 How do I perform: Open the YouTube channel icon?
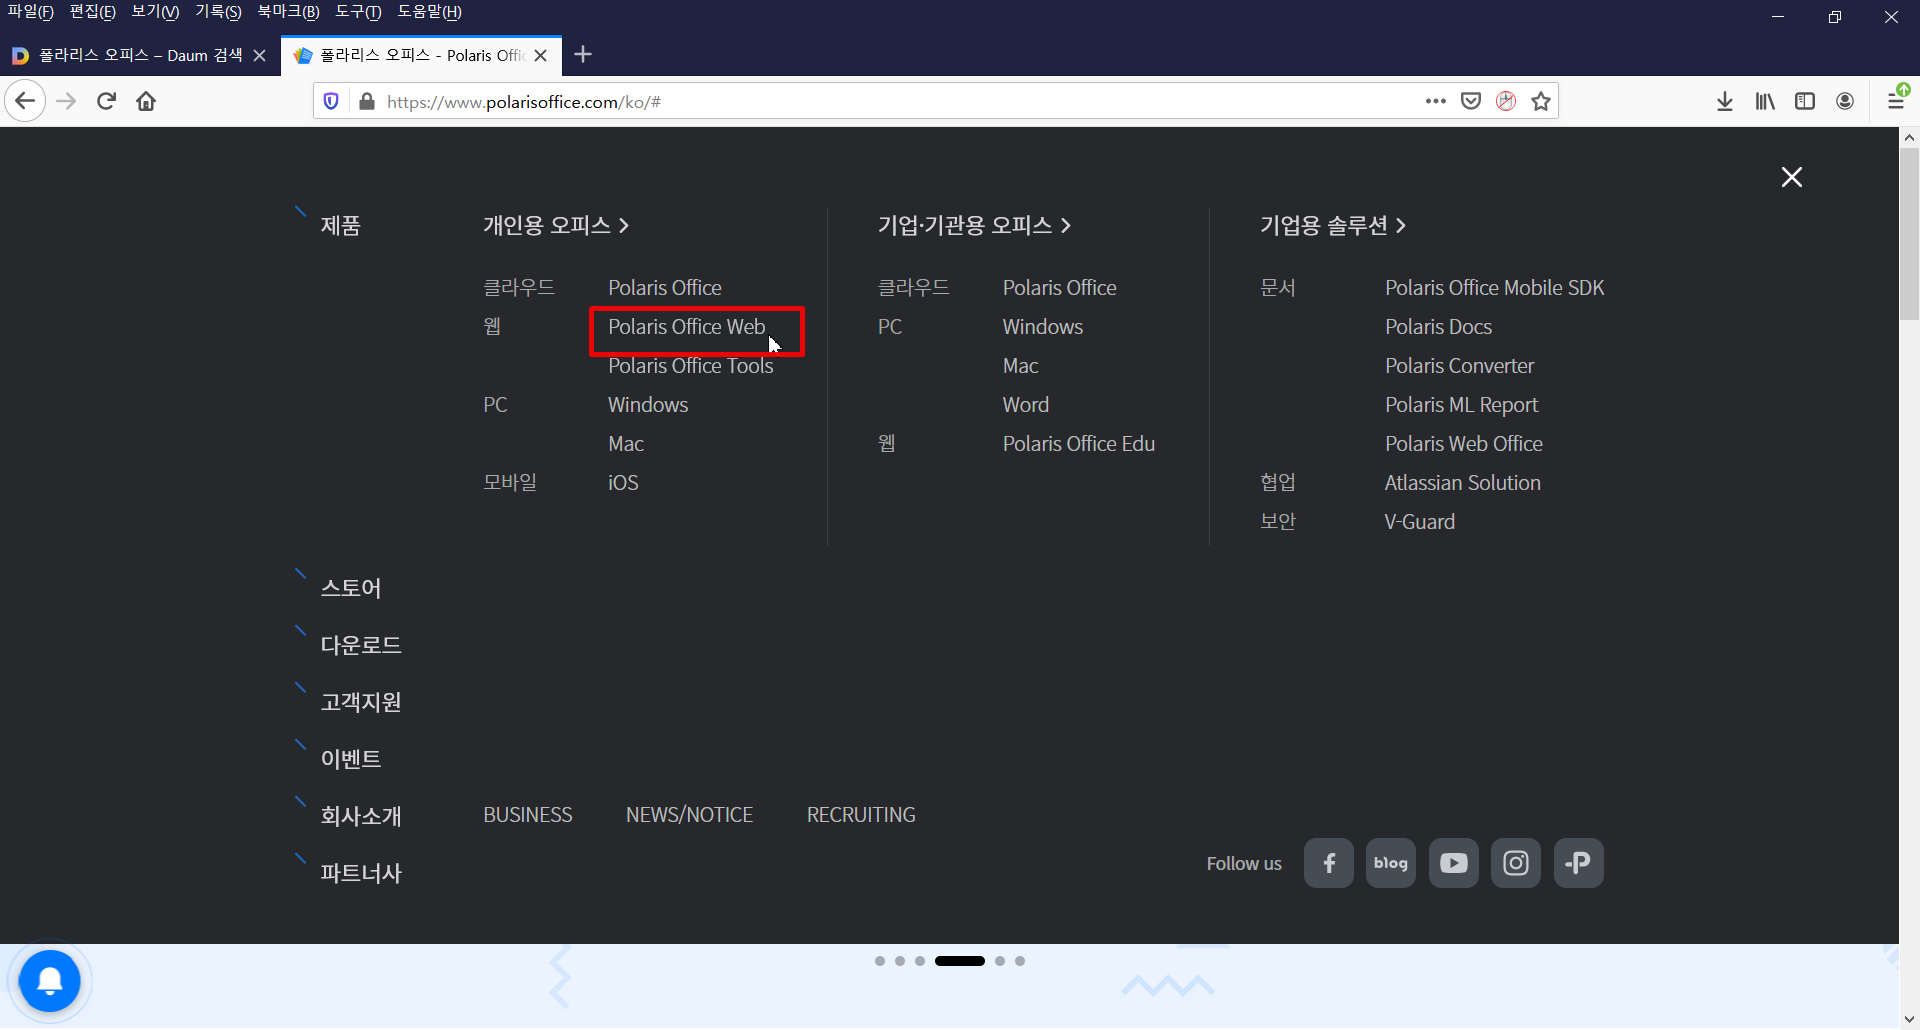click(1454, 863)
